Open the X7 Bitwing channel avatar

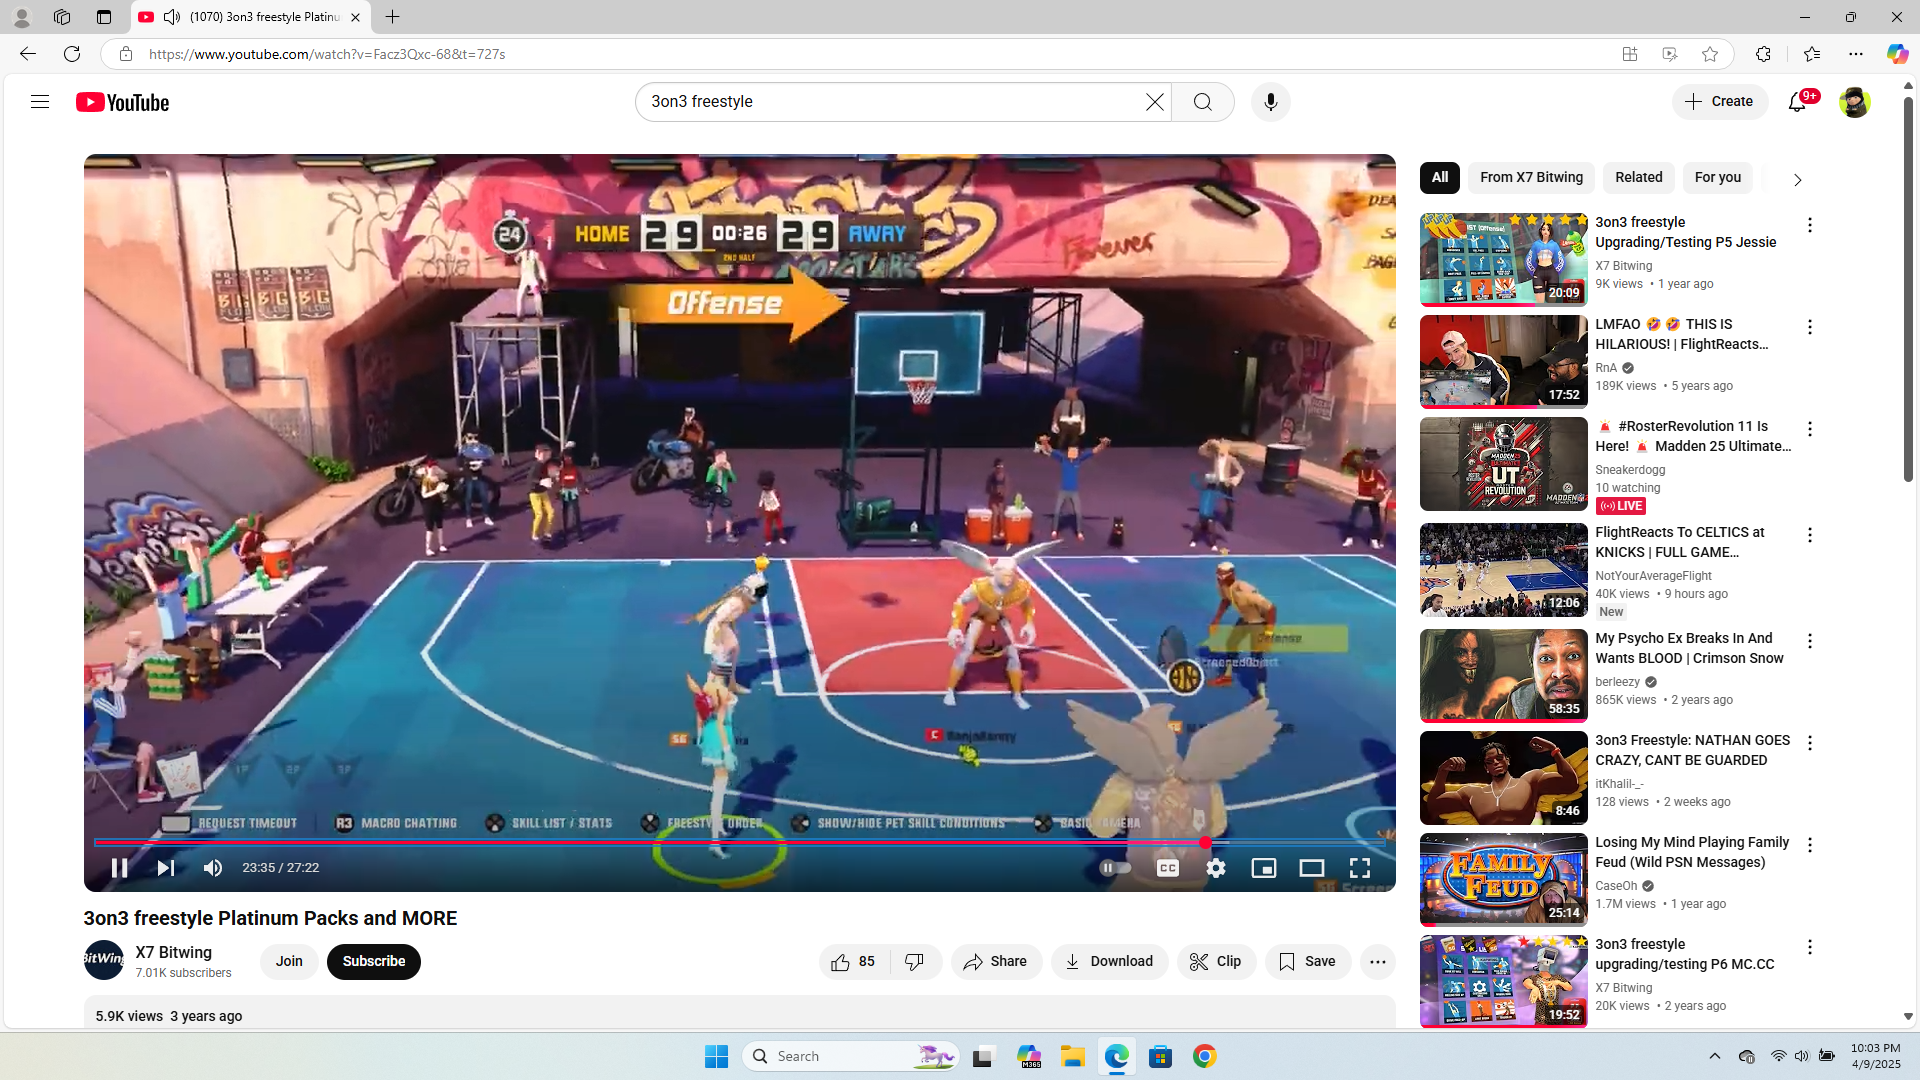tap(104, 960)
